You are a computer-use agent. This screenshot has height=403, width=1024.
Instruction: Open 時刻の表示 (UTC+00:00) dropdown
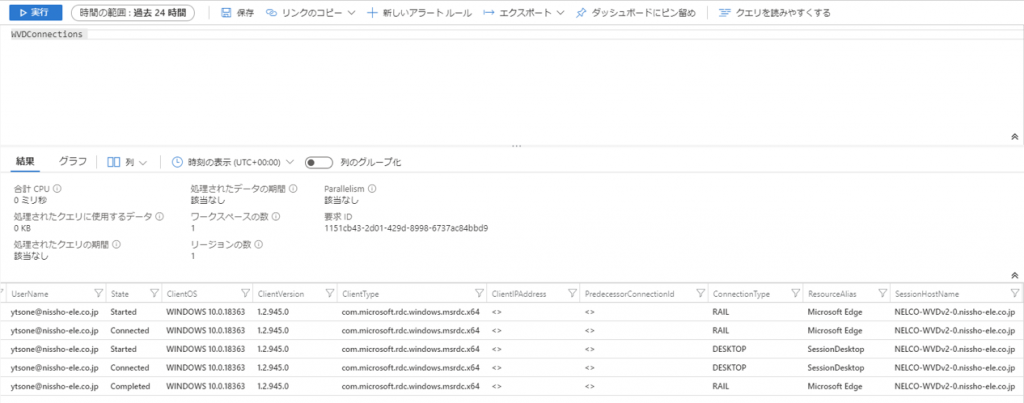(233, 162)
